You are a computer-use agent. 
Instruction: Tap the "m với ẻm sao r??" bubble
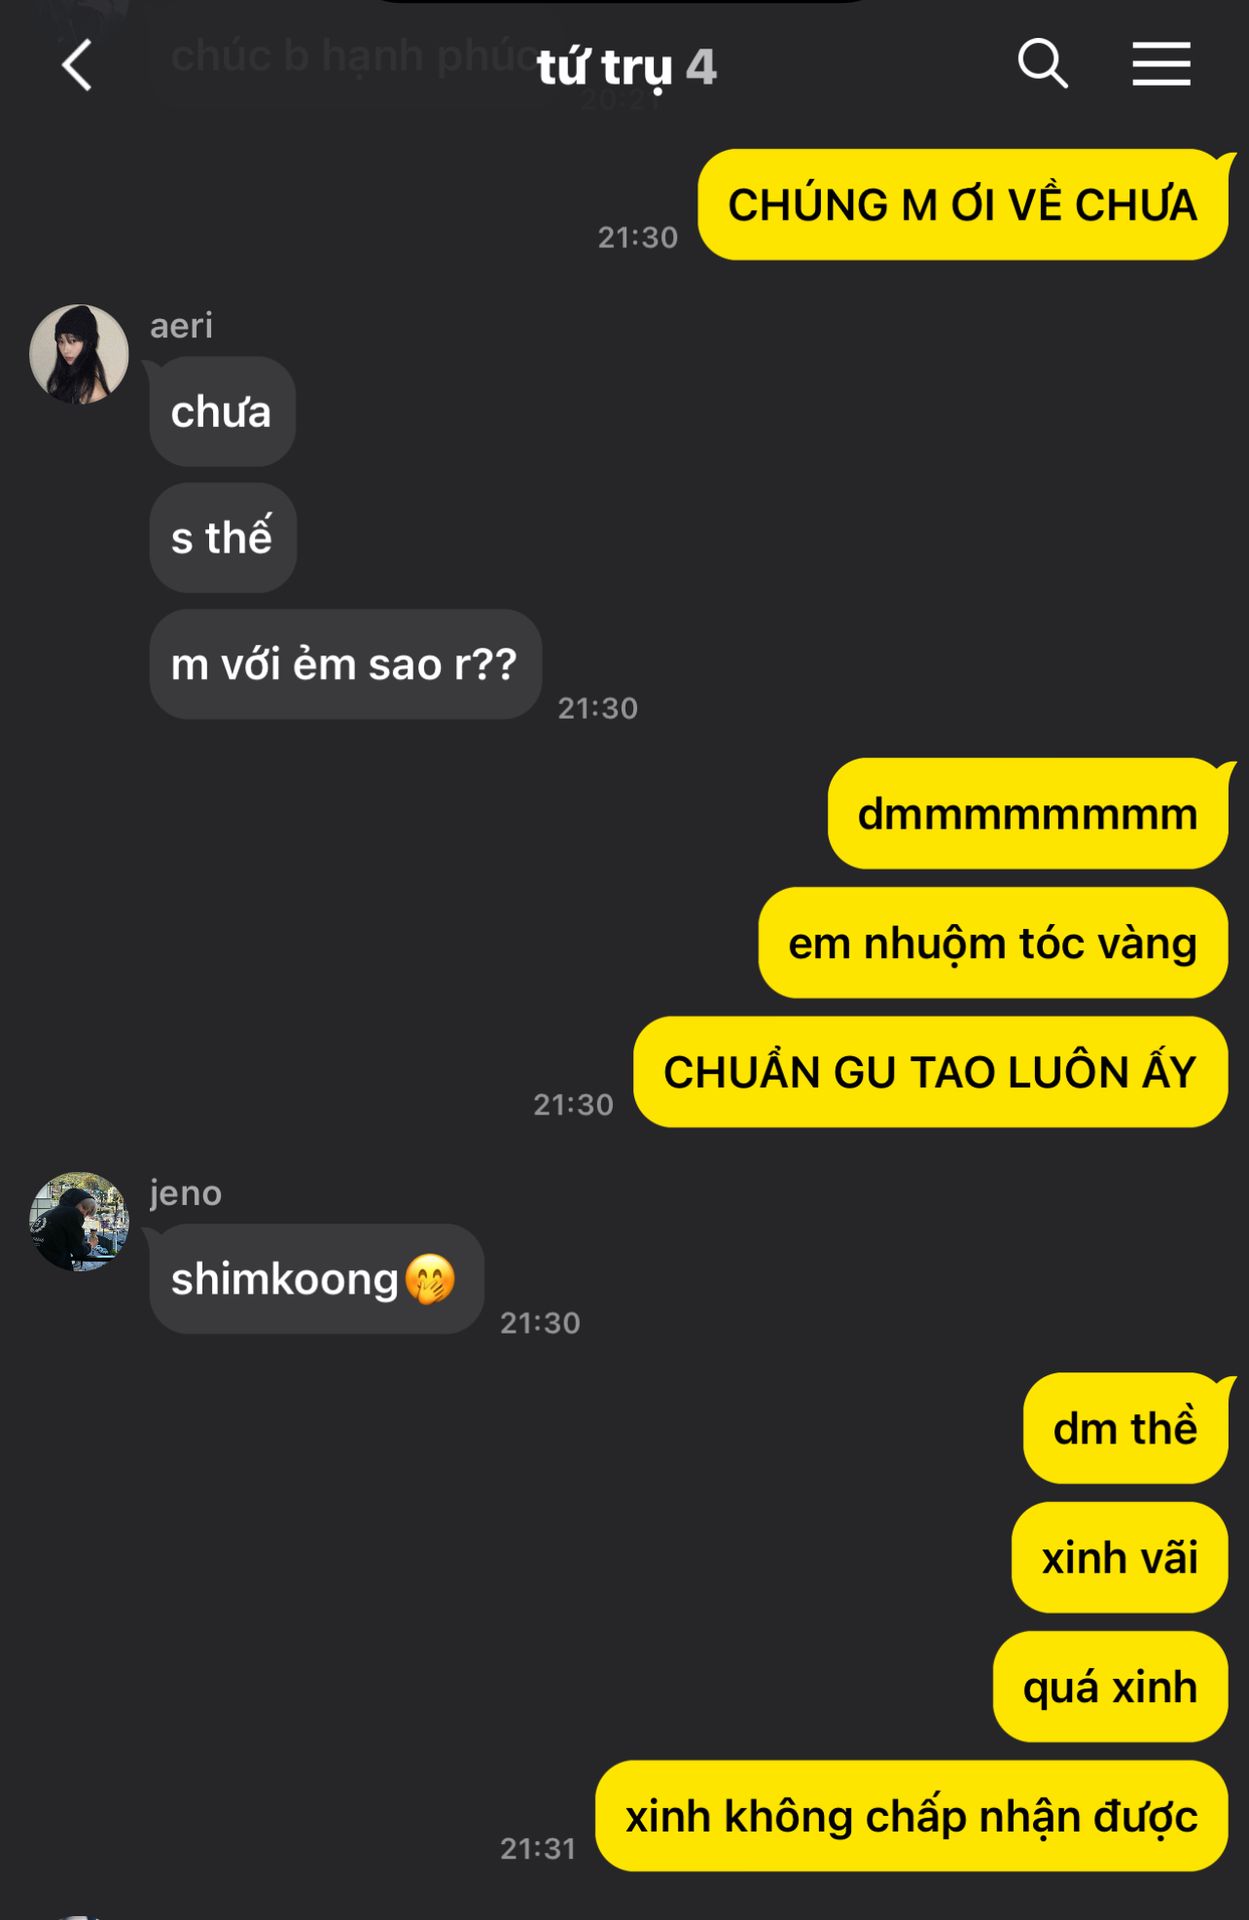tap(345, 664)
